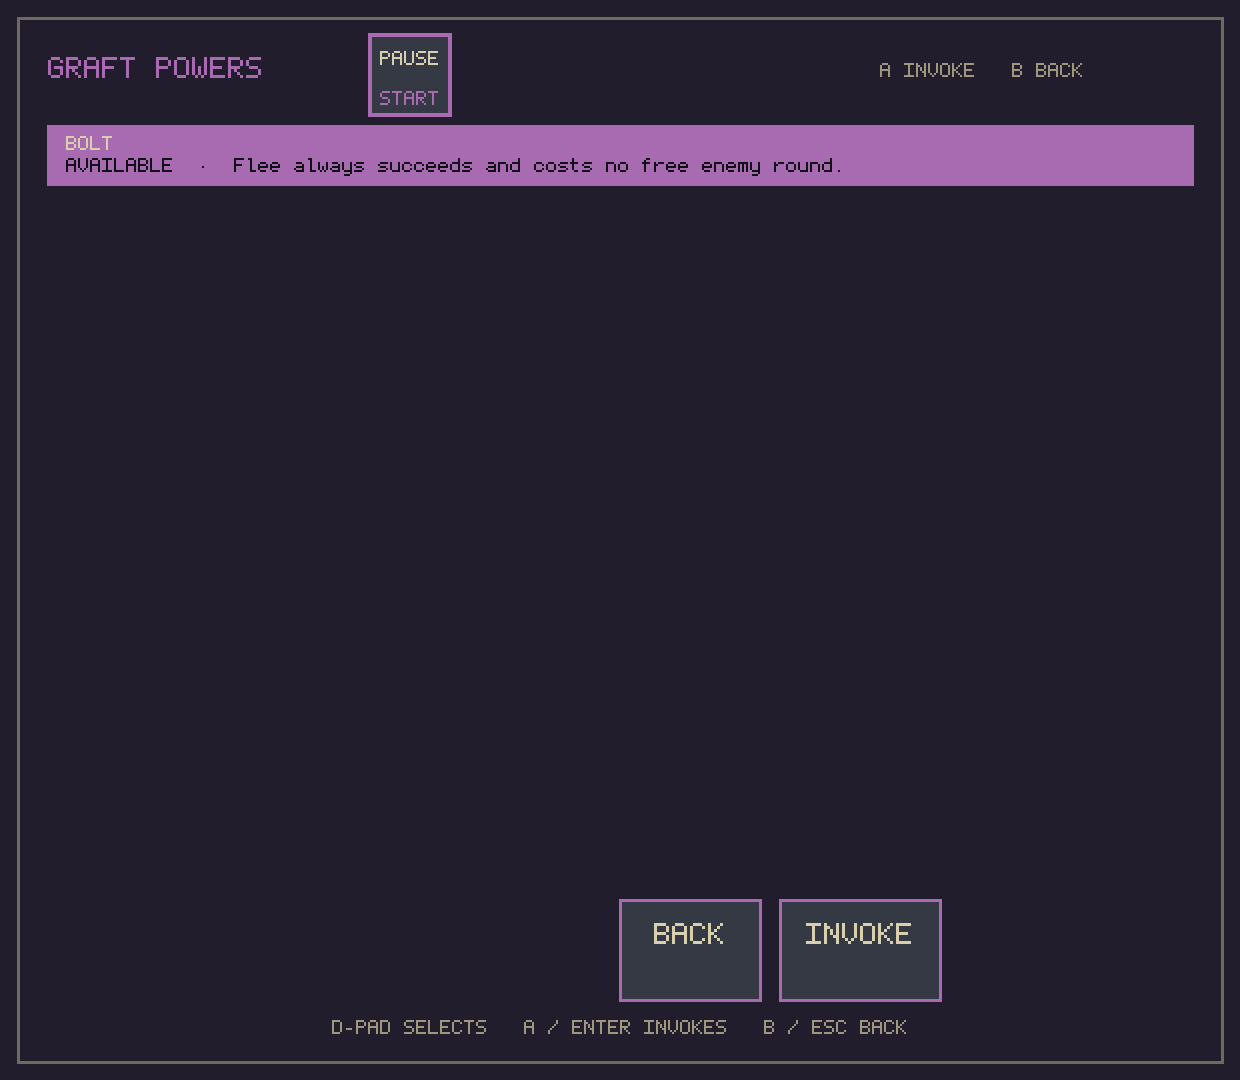This screenshot has width=1240, height=1080.
Task: Click the 'B / ESC BACK' footer text
Action: click(x=835, y=1027)
